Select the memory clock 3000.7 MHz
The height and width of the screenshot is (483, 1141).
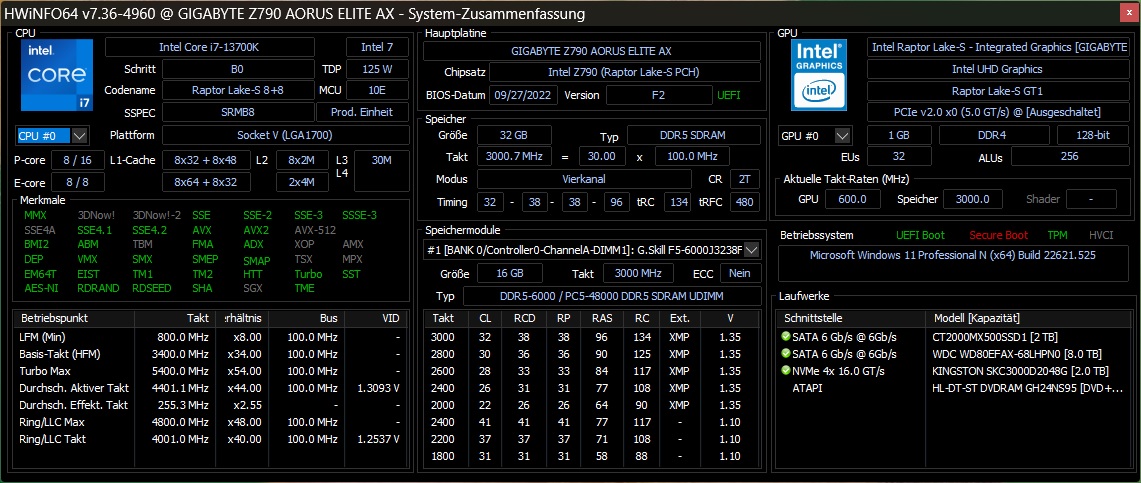pyautogui.click(x=514, y=157)
